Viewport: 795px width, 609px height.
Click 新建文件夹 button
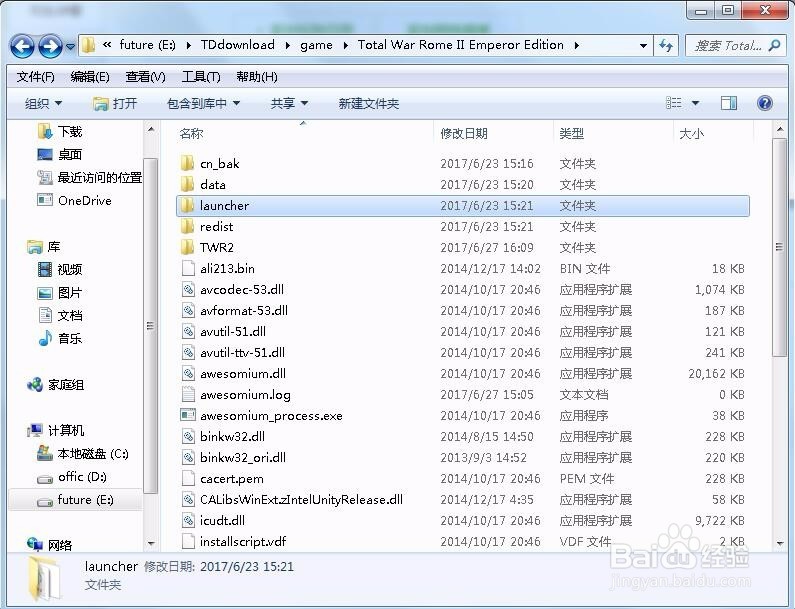coord(369,103)
